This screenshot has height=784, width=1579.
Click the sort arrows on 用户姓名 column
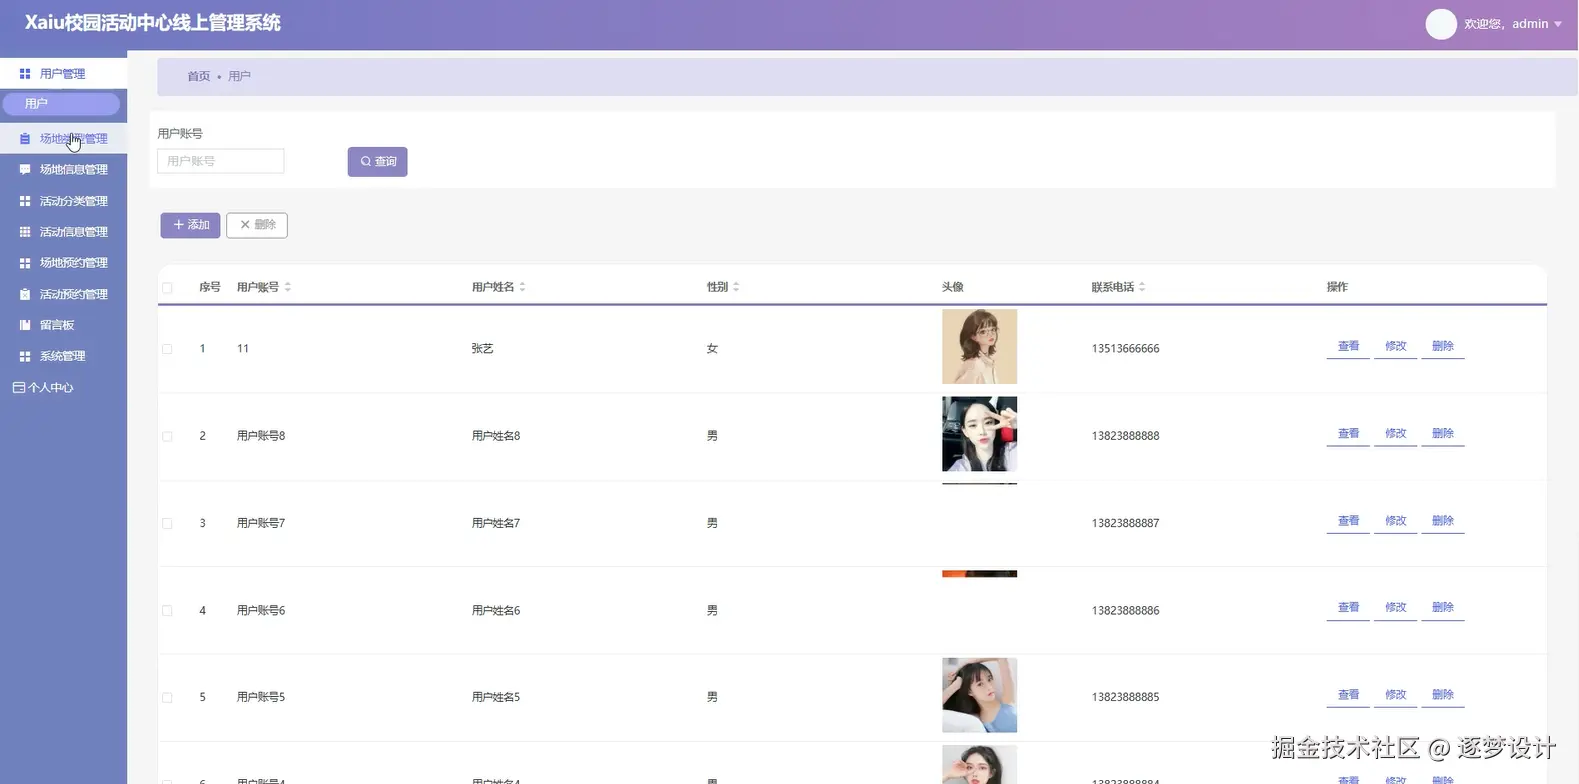point(523,287)
